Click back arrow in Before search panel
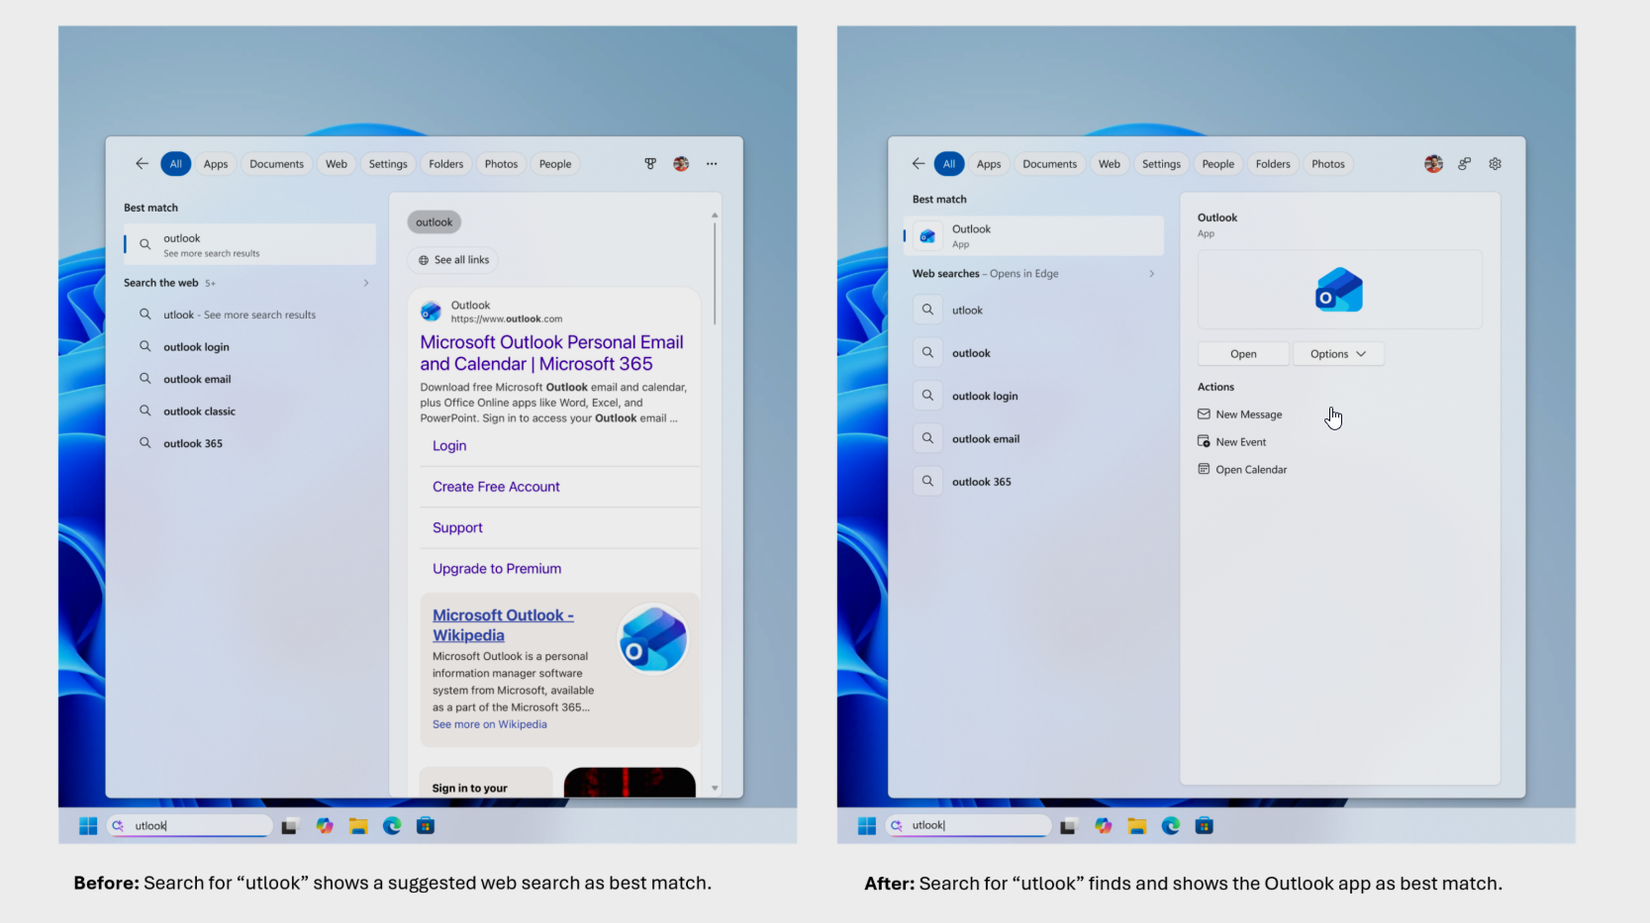The image size is (1650, 923). [x=142, y=164]
